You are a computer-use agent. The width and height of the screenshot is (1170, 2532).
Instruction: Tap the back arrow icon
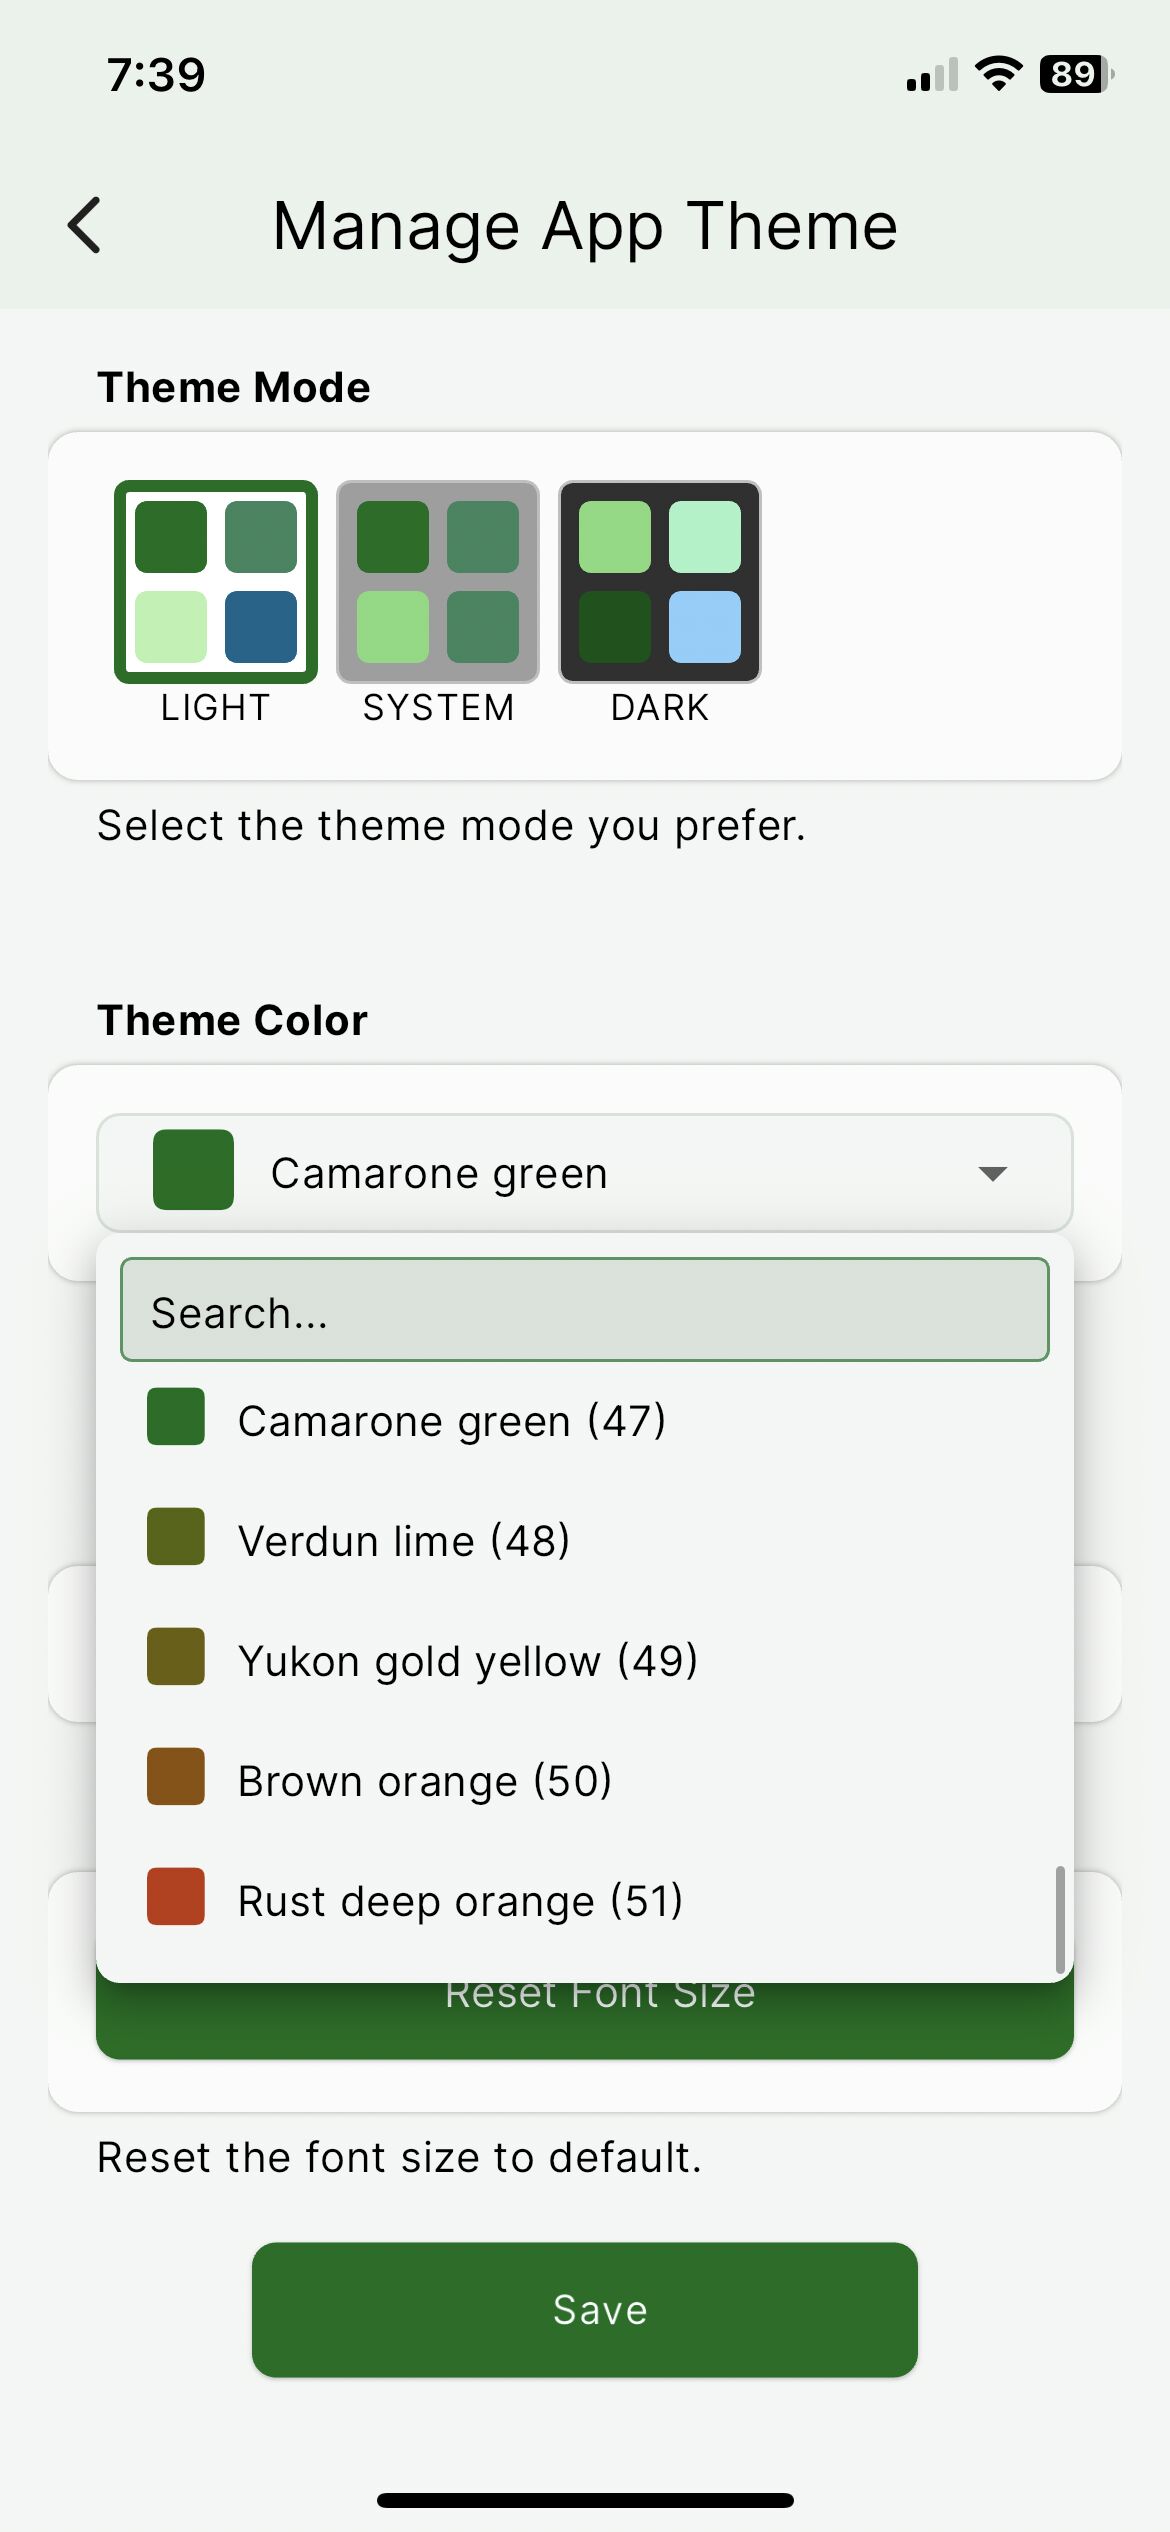click(85, 225)
